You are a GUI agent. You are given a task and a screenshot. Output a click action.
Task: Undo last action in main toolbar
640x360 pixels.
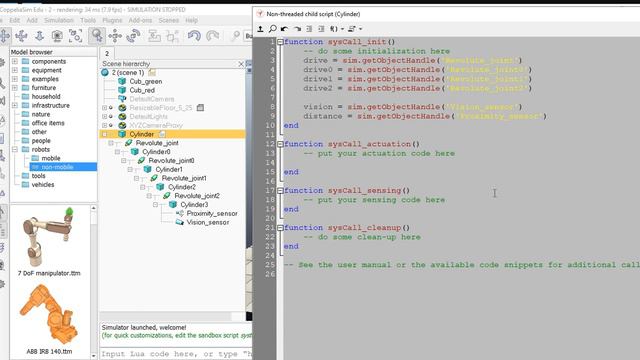pyautogui.click(x=194, y=36)
